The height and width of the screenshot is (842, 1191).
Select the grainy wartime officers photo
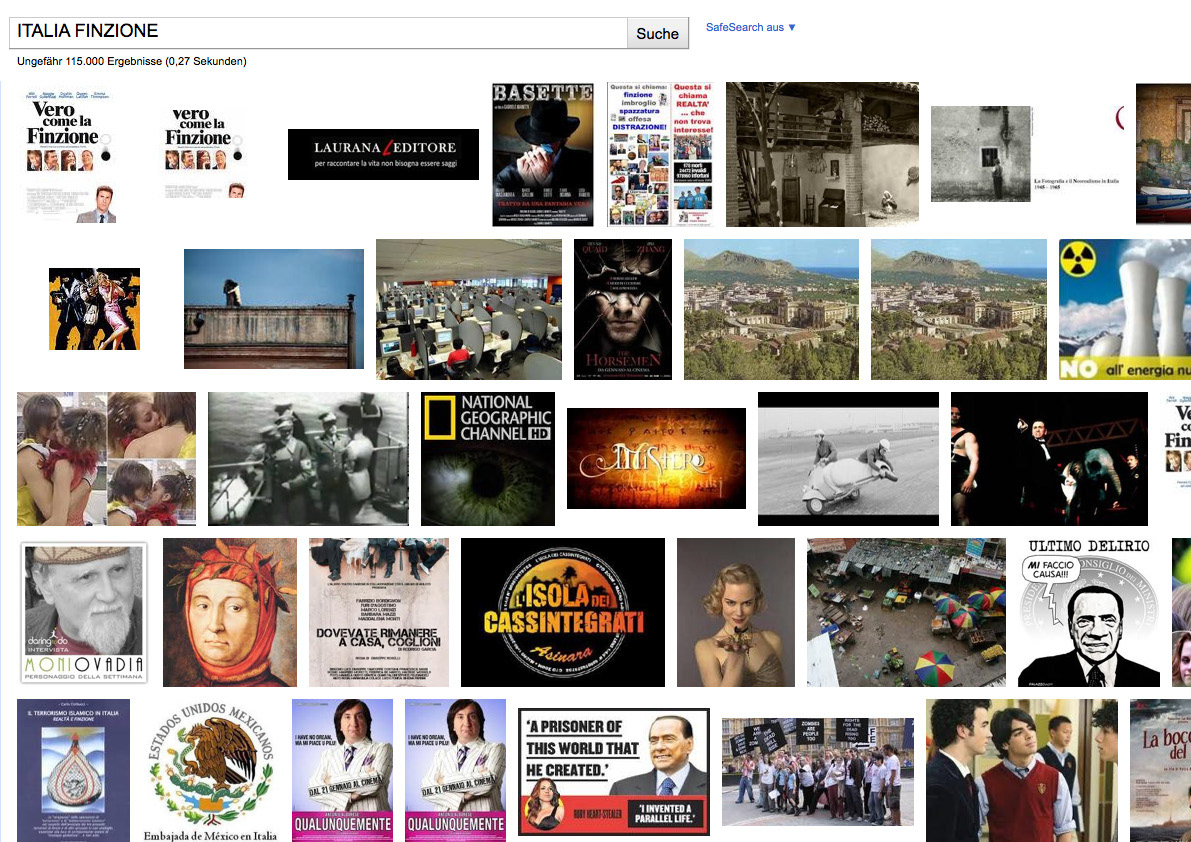pos(308,459)
